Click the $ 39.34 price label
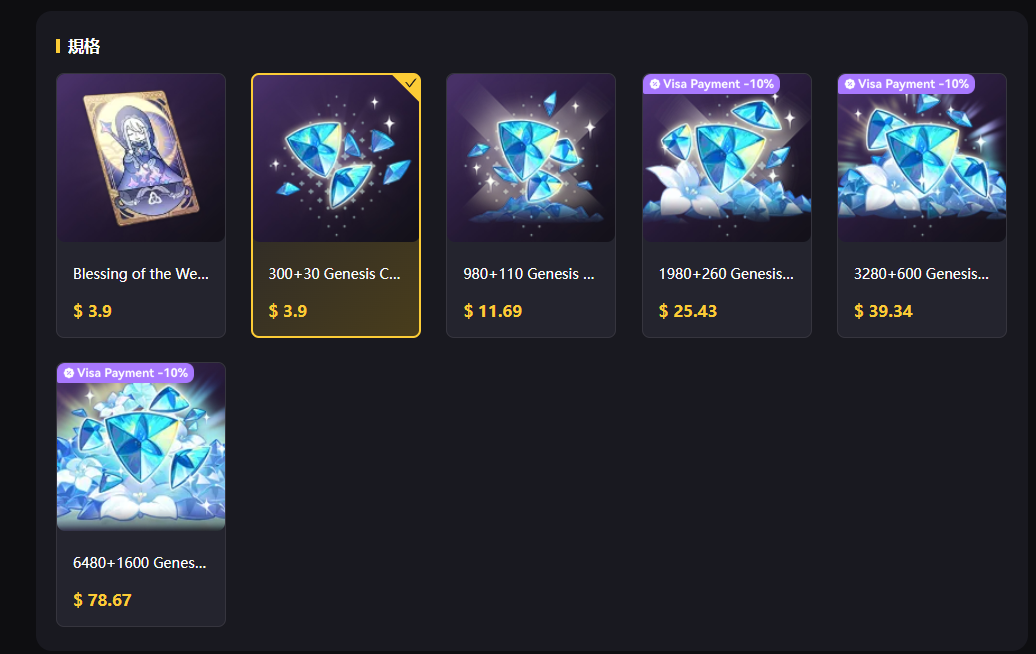 tap(883, 311)
